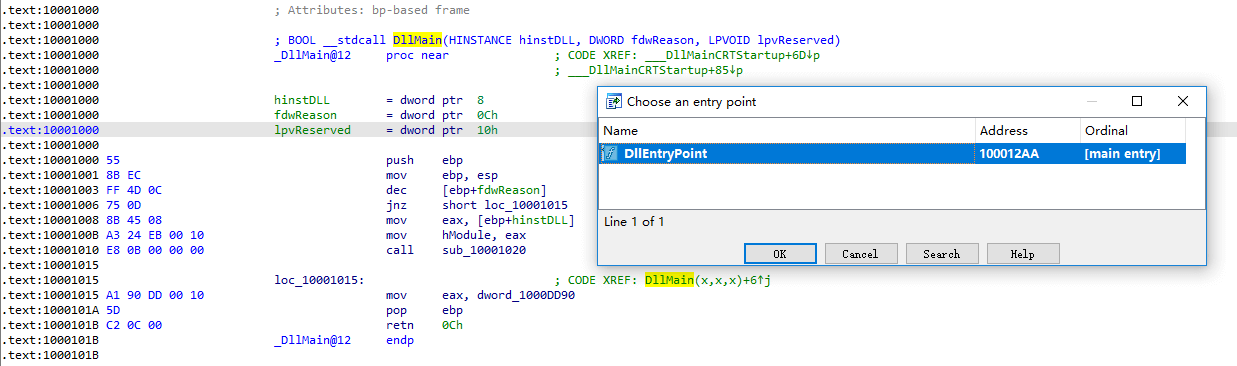Screen dimensions: 1237x366
Task: Click highlighted DllMain in the function prototype
Action: pos(418,40)
